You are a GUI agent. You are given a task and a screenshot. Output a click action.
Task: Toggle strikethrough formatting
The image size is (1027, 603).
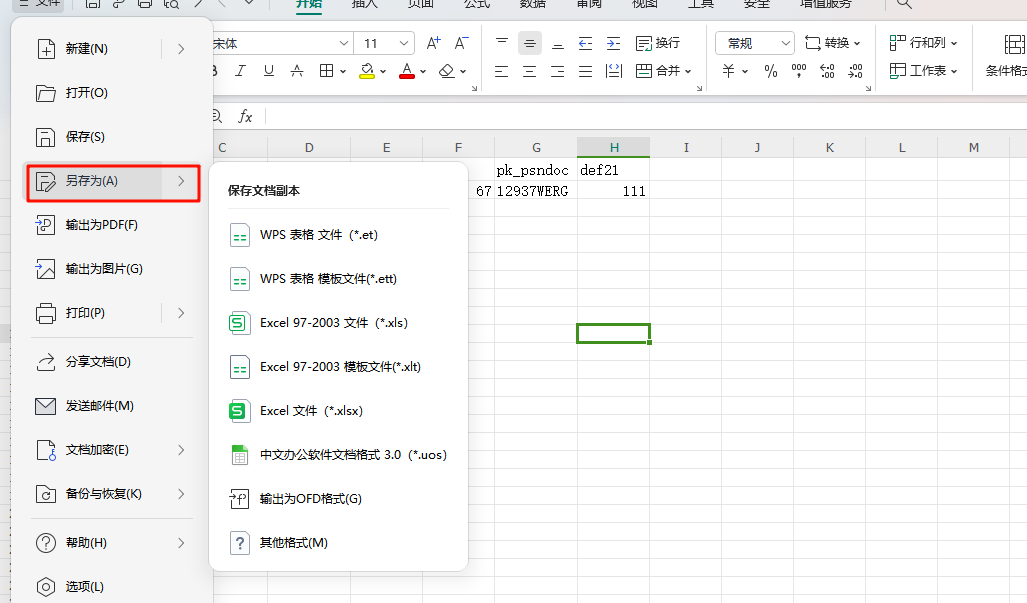(x=297, y=71)
